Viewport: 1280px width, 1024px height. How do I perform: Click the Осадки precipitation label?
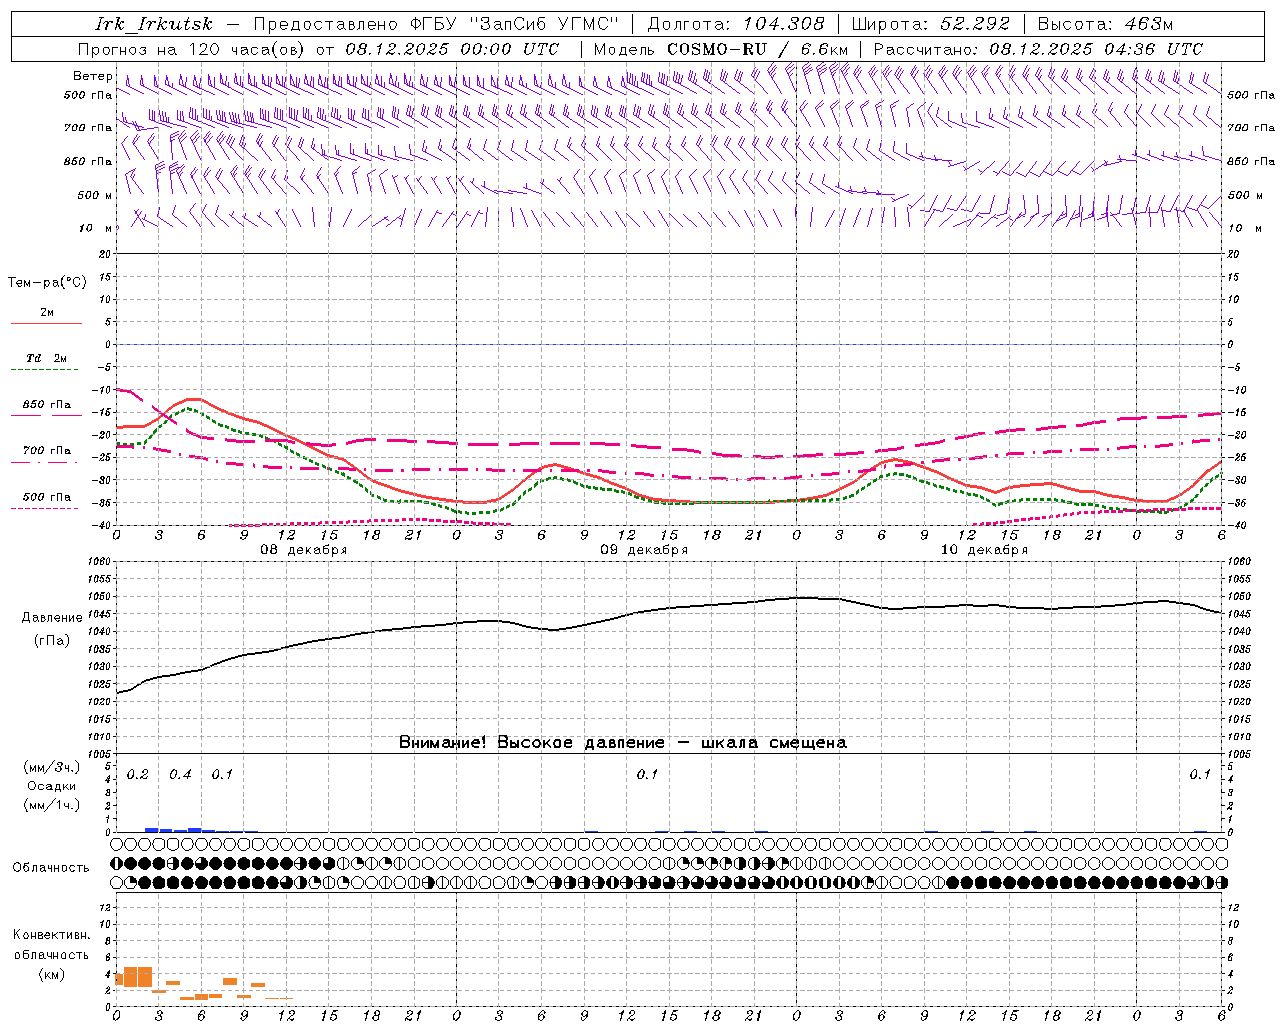click(52, 786)
